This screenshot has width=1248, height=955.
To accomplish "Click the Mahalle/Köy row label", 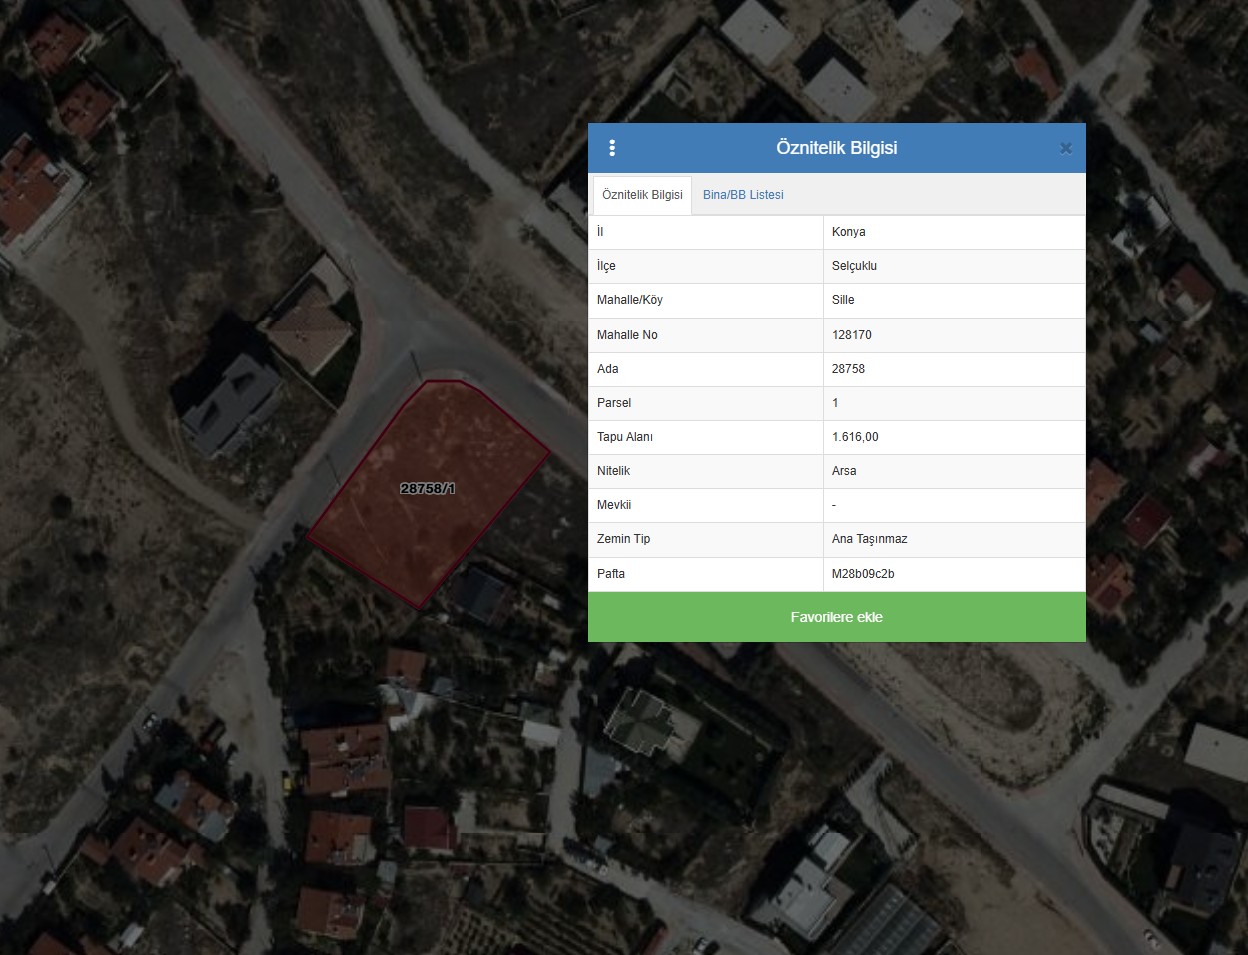I will tap(630, 300).
